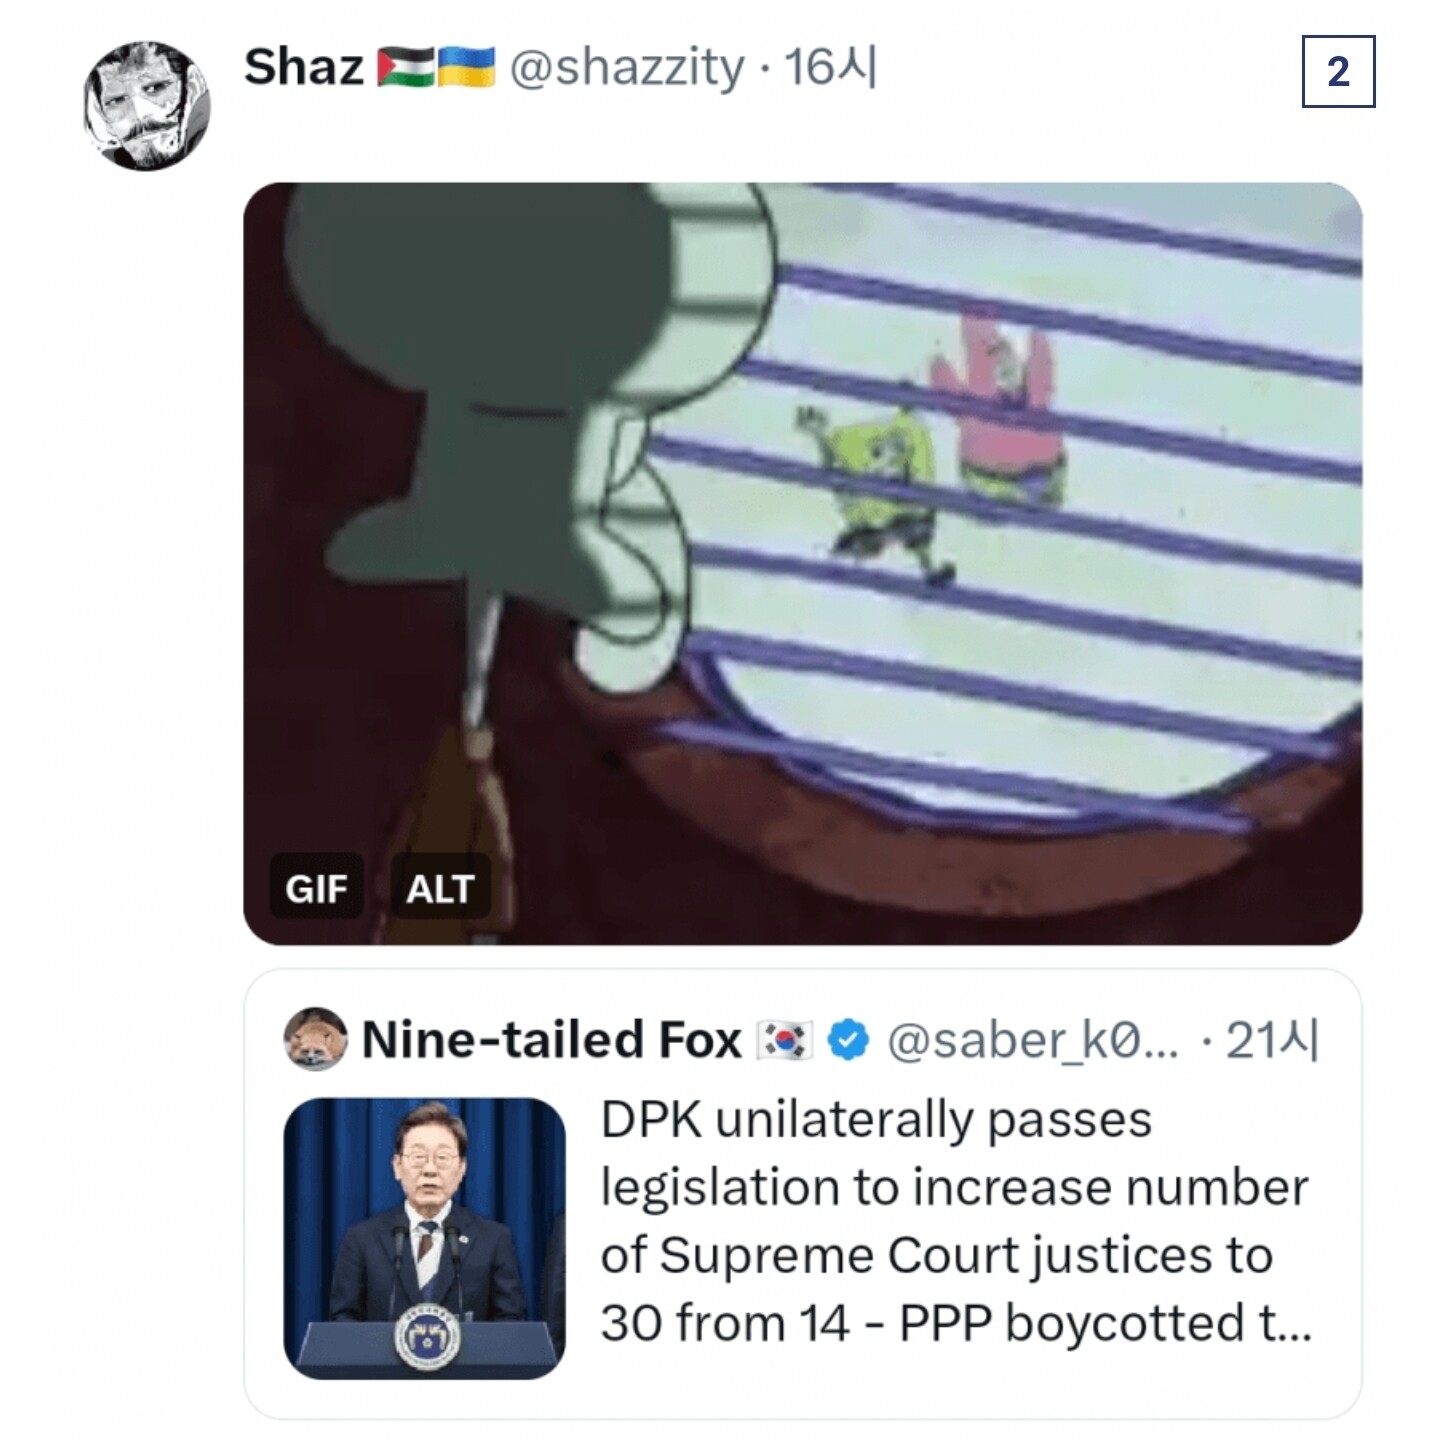
Task: Click the Palestine flag emoji beside Shaz
Action: (406, 68)
